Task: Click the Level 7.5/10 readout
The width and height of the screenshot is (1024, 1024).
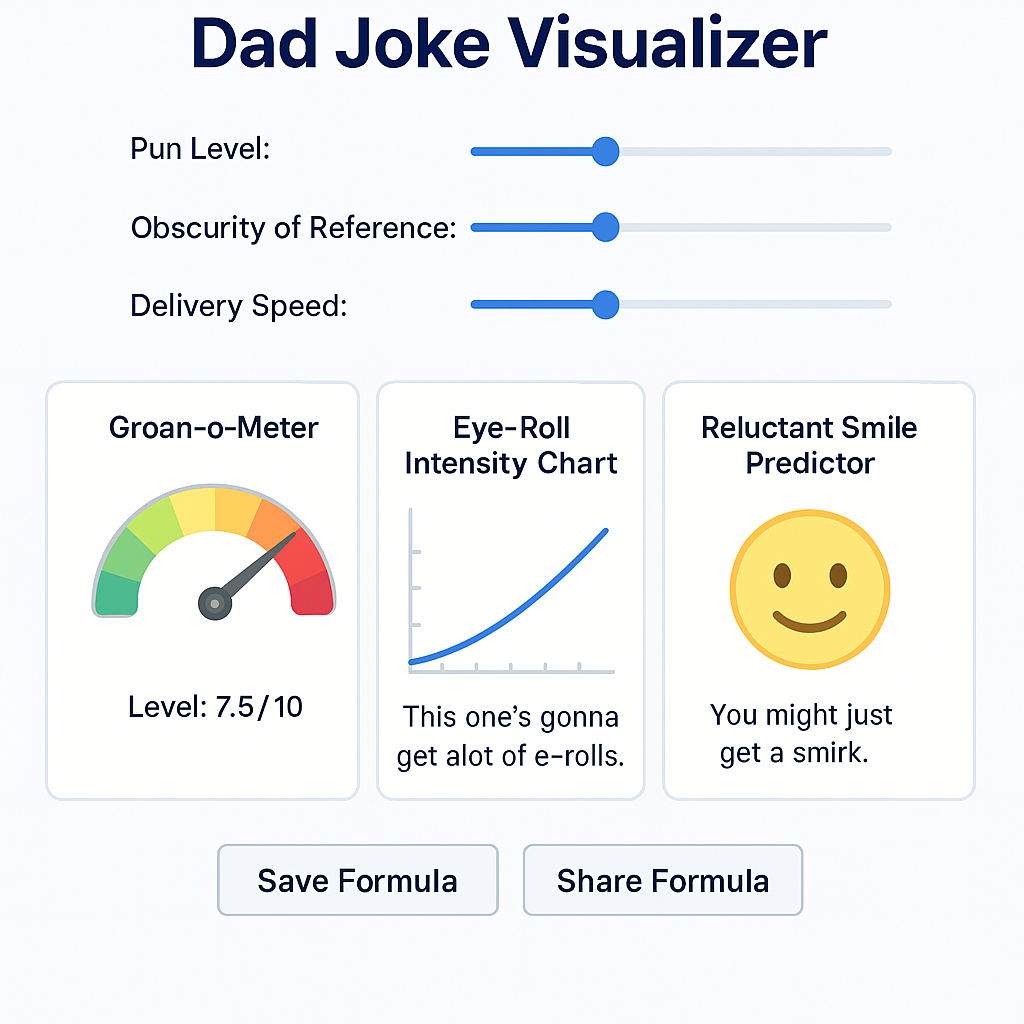Action: coord(215,708)
